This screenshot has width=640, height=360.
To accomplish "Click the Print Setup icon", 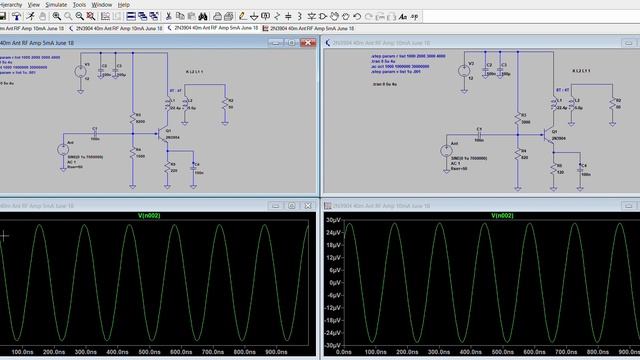I will click(x=218, y=16).
